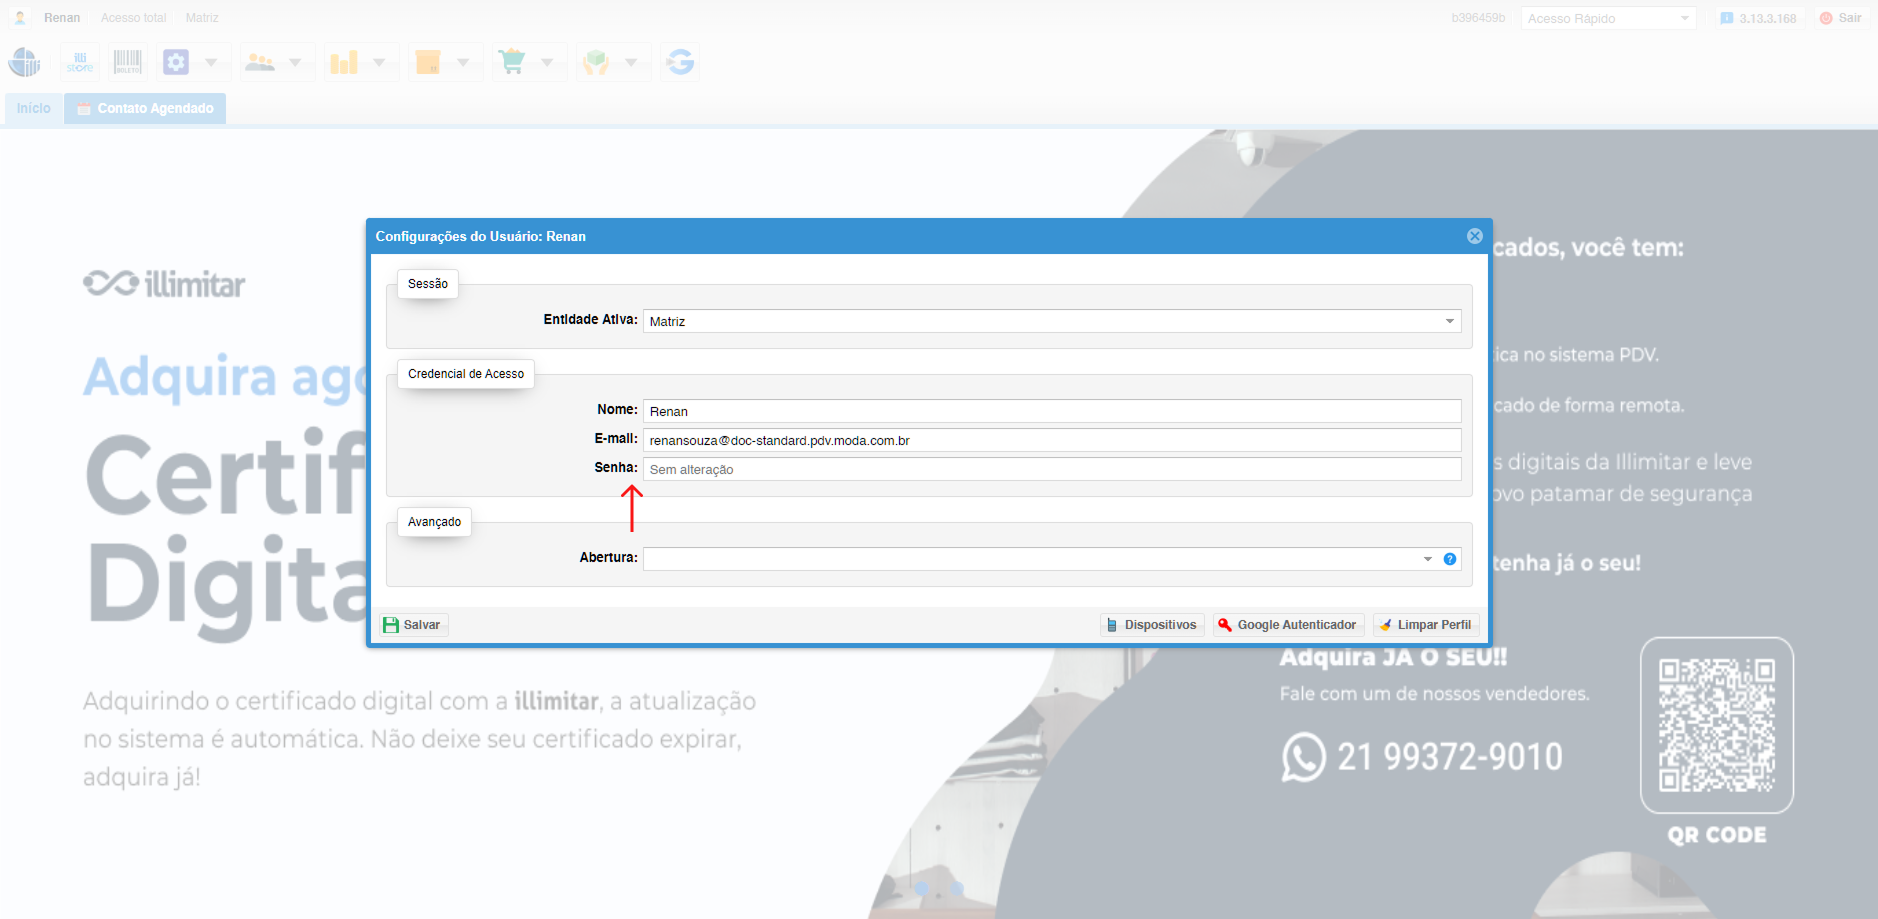The width and height of the screenshot is (1878, 919).
Task: Open the illi store icon in toolbar
Action: [79, 62]
